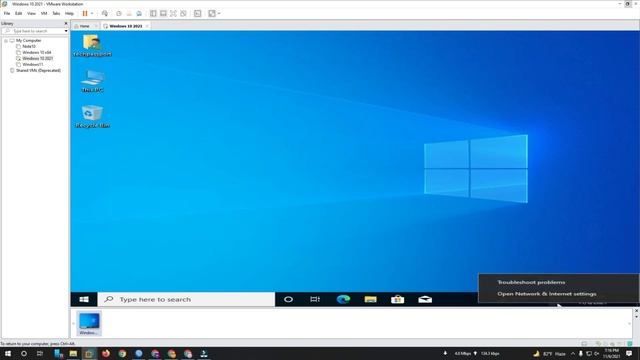Select the user folder desktop icon in guest
The height and width of the screenshot is (360, 640).
point(92,45)
